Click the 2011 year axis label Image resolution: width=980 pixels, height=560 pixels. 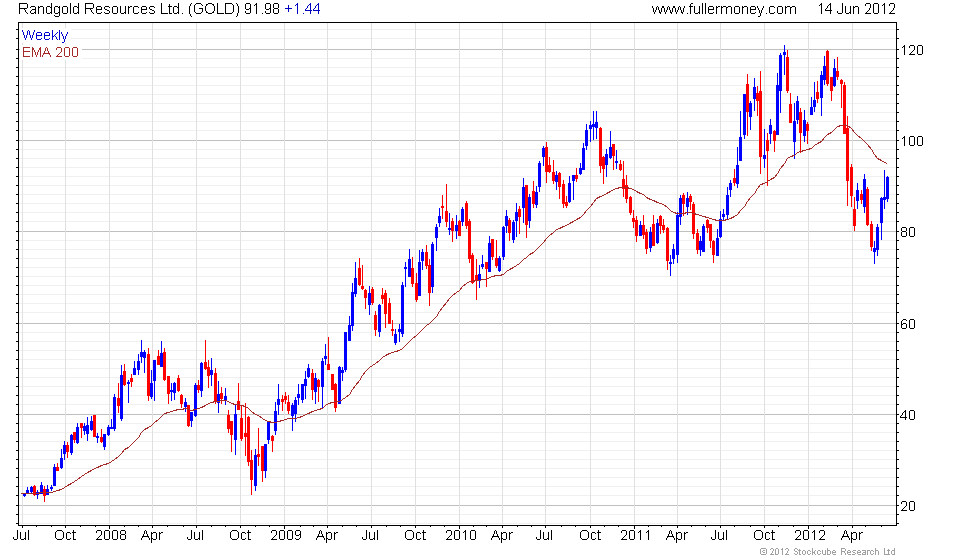(636, 536)
